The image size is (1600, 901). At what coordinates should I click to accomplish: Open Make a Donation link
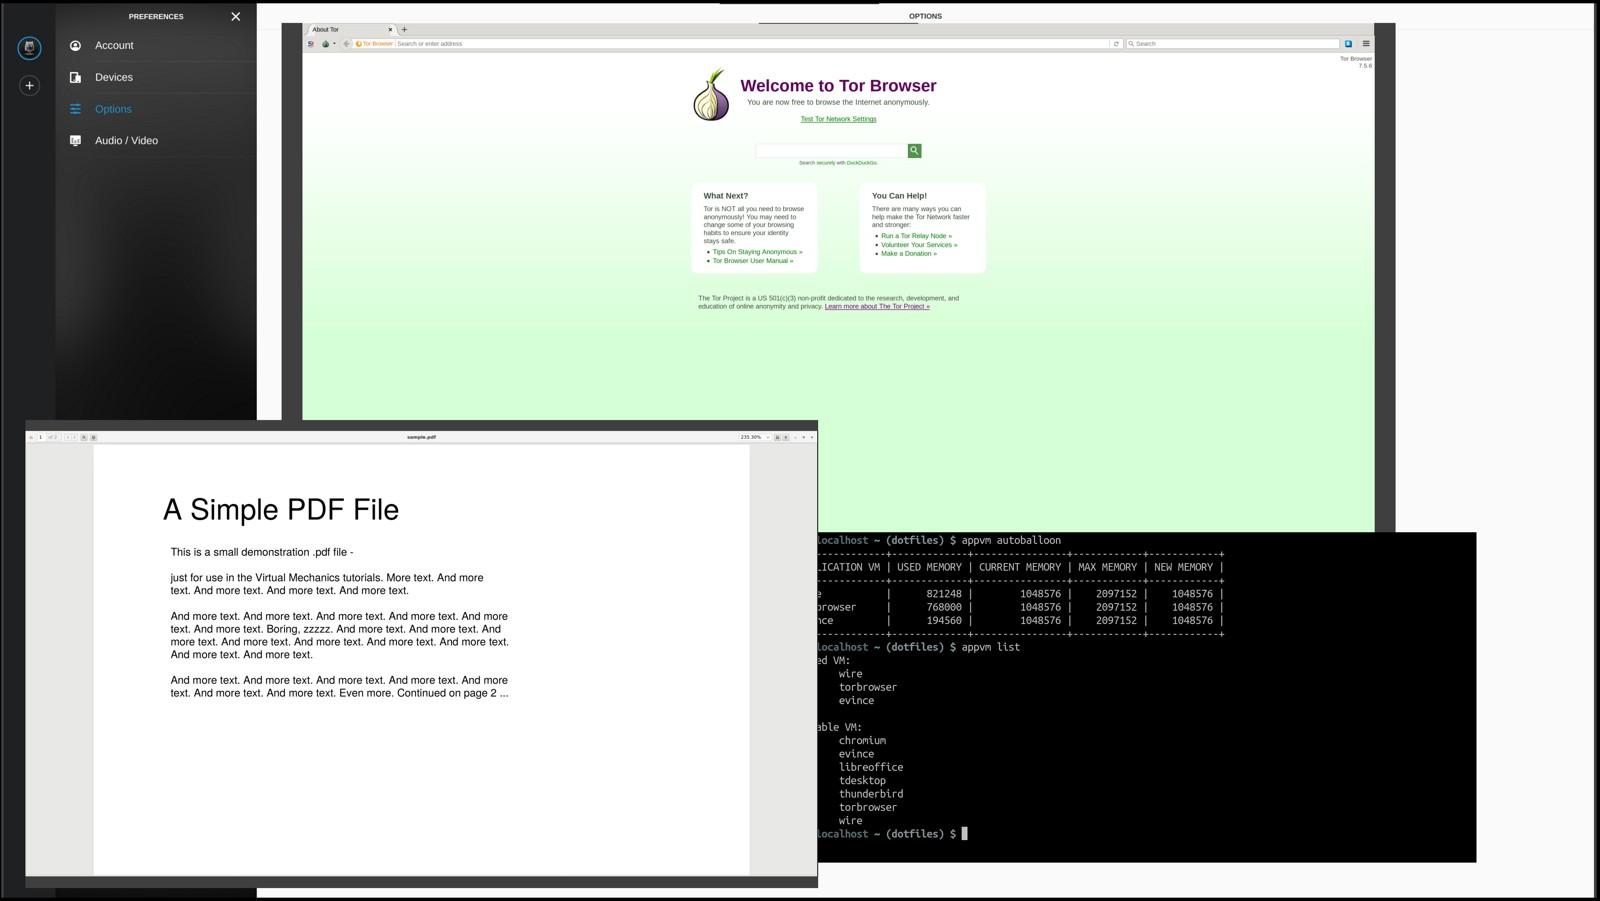[909, 254]
